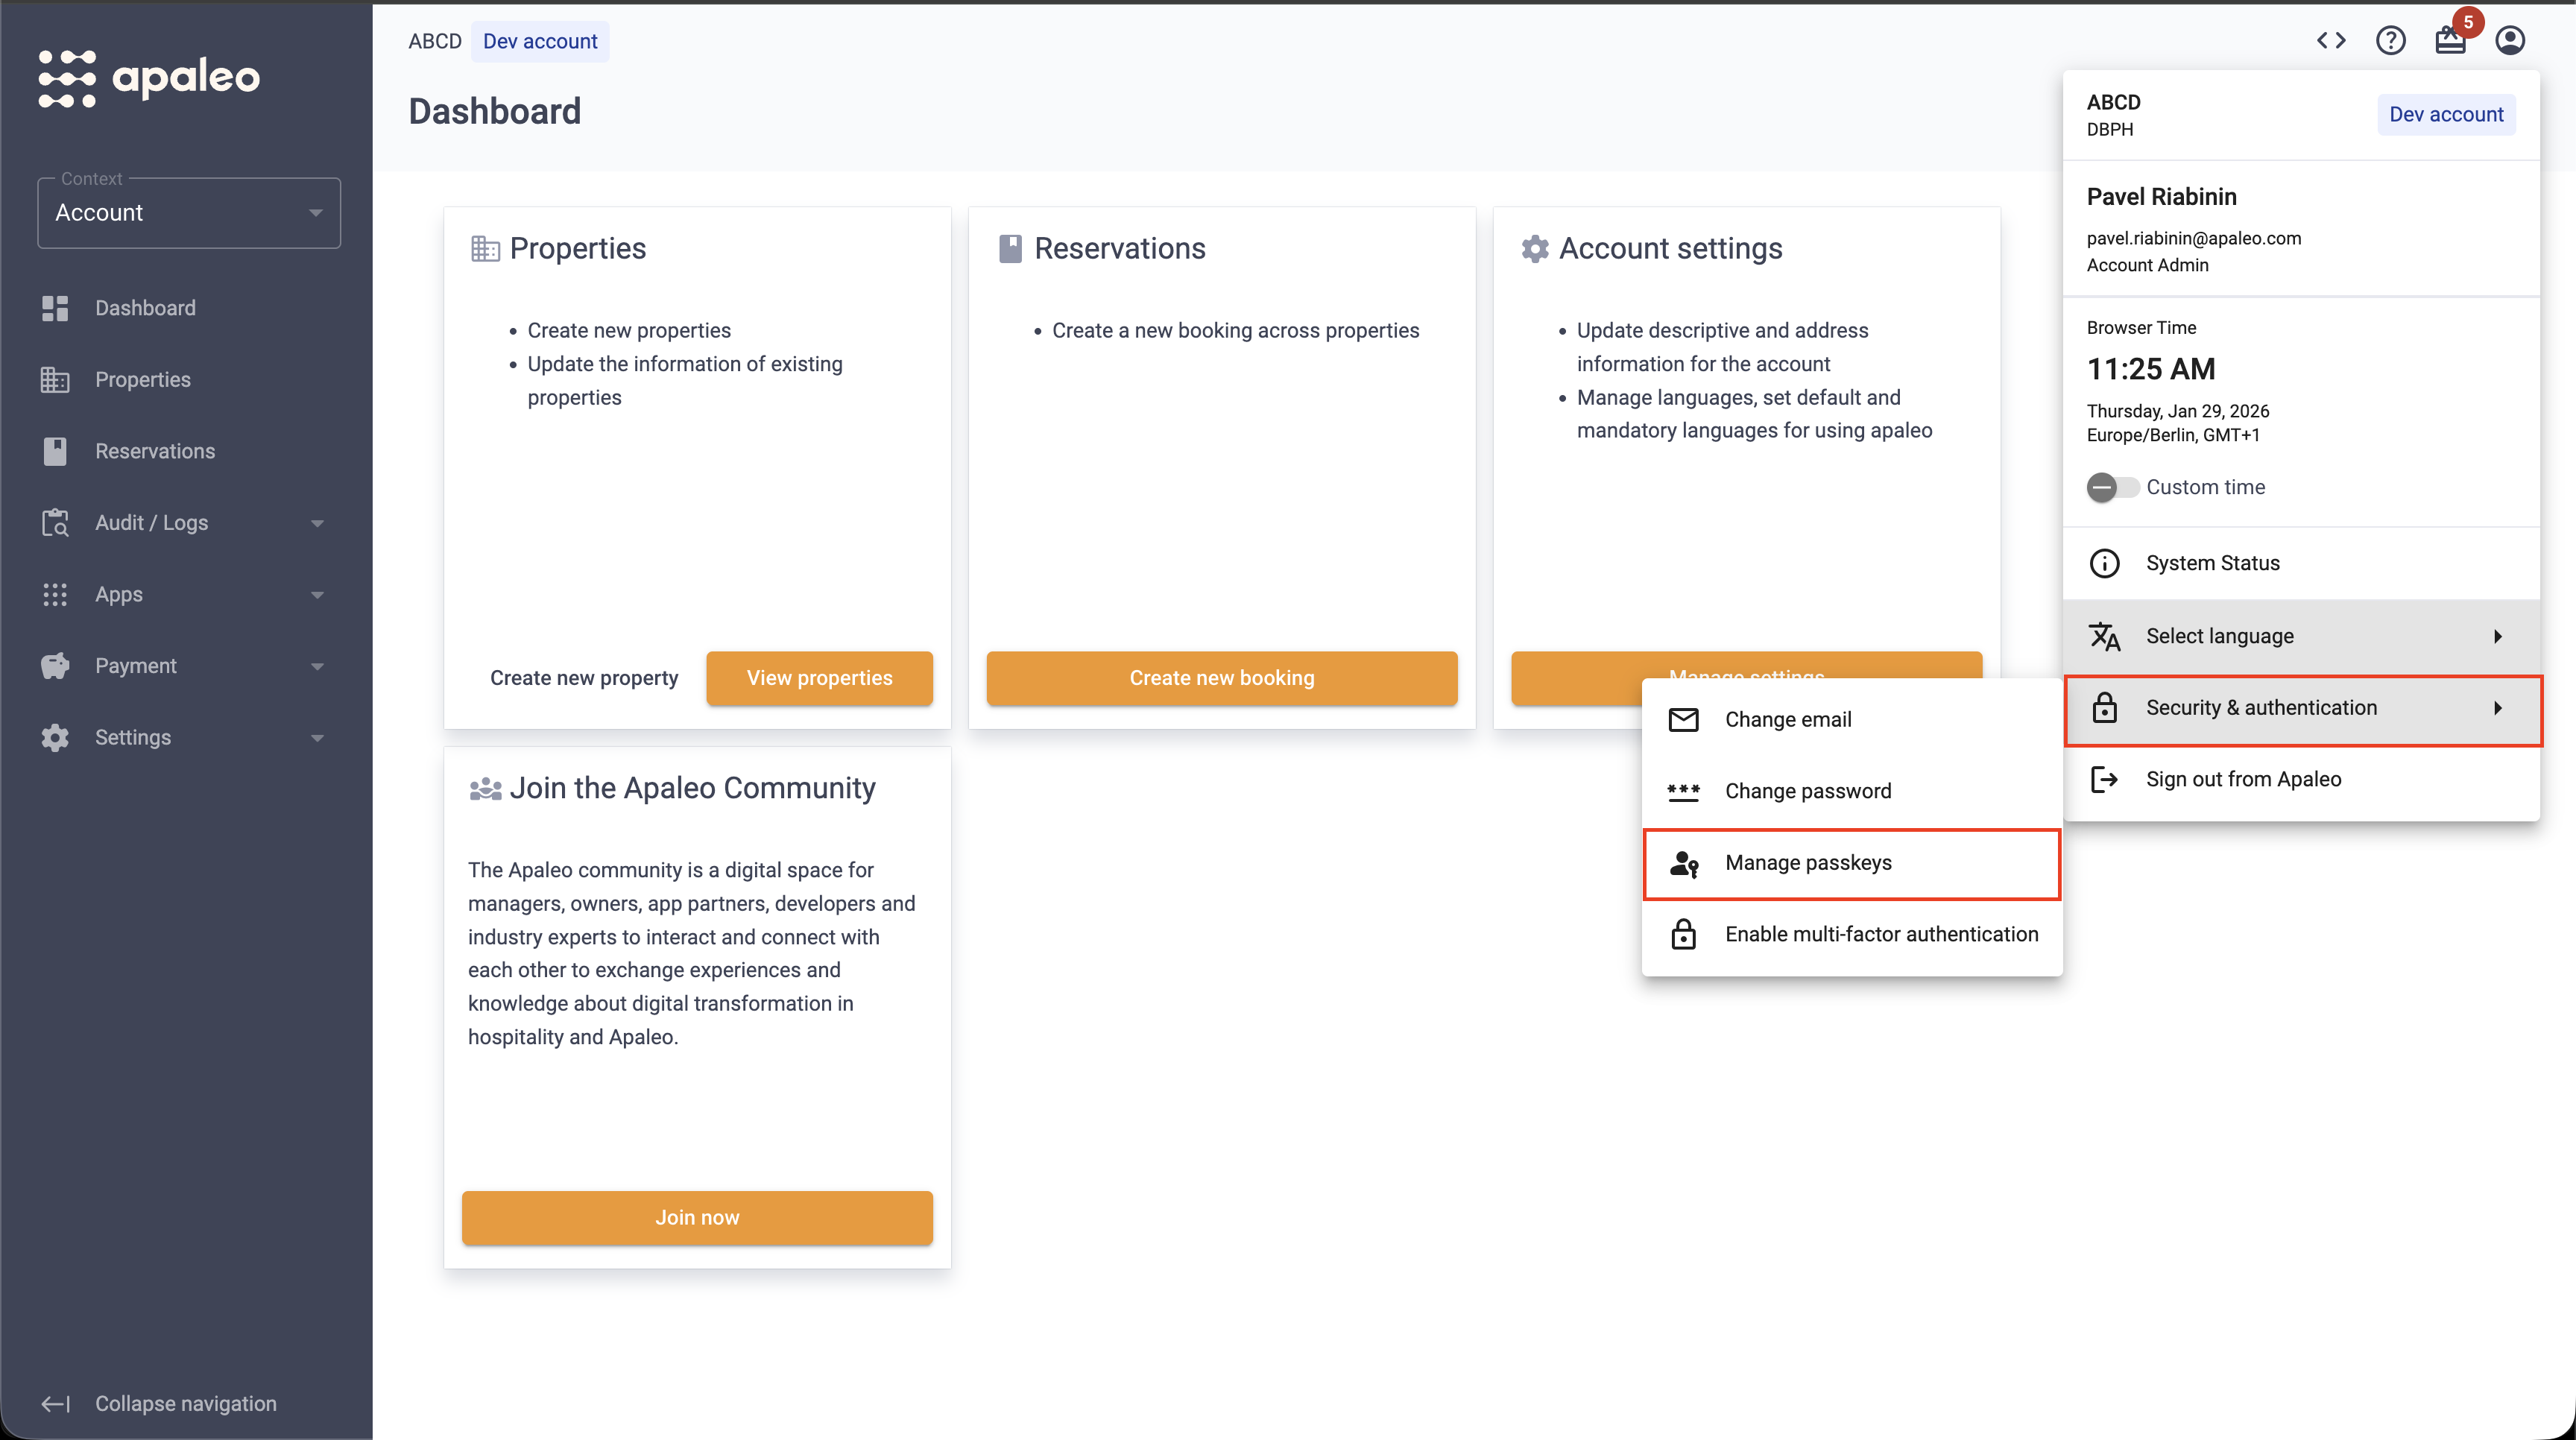Toggle the Custom time switch
This screenshot has height=1440, width=2576.
point(2112,487)
